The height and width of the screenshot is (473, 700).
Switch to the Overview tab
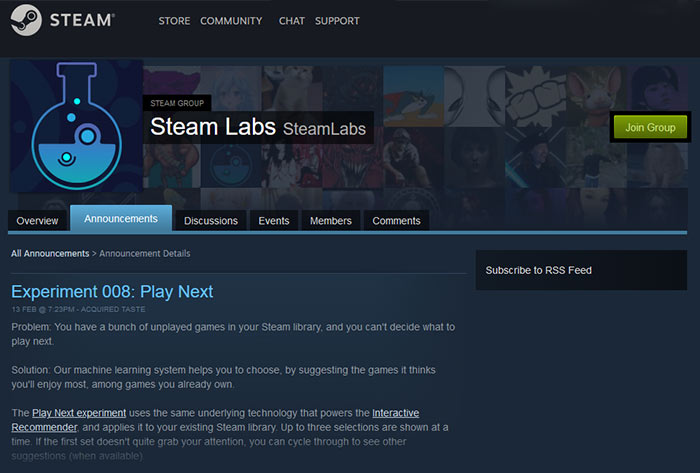tap(37, 221)
